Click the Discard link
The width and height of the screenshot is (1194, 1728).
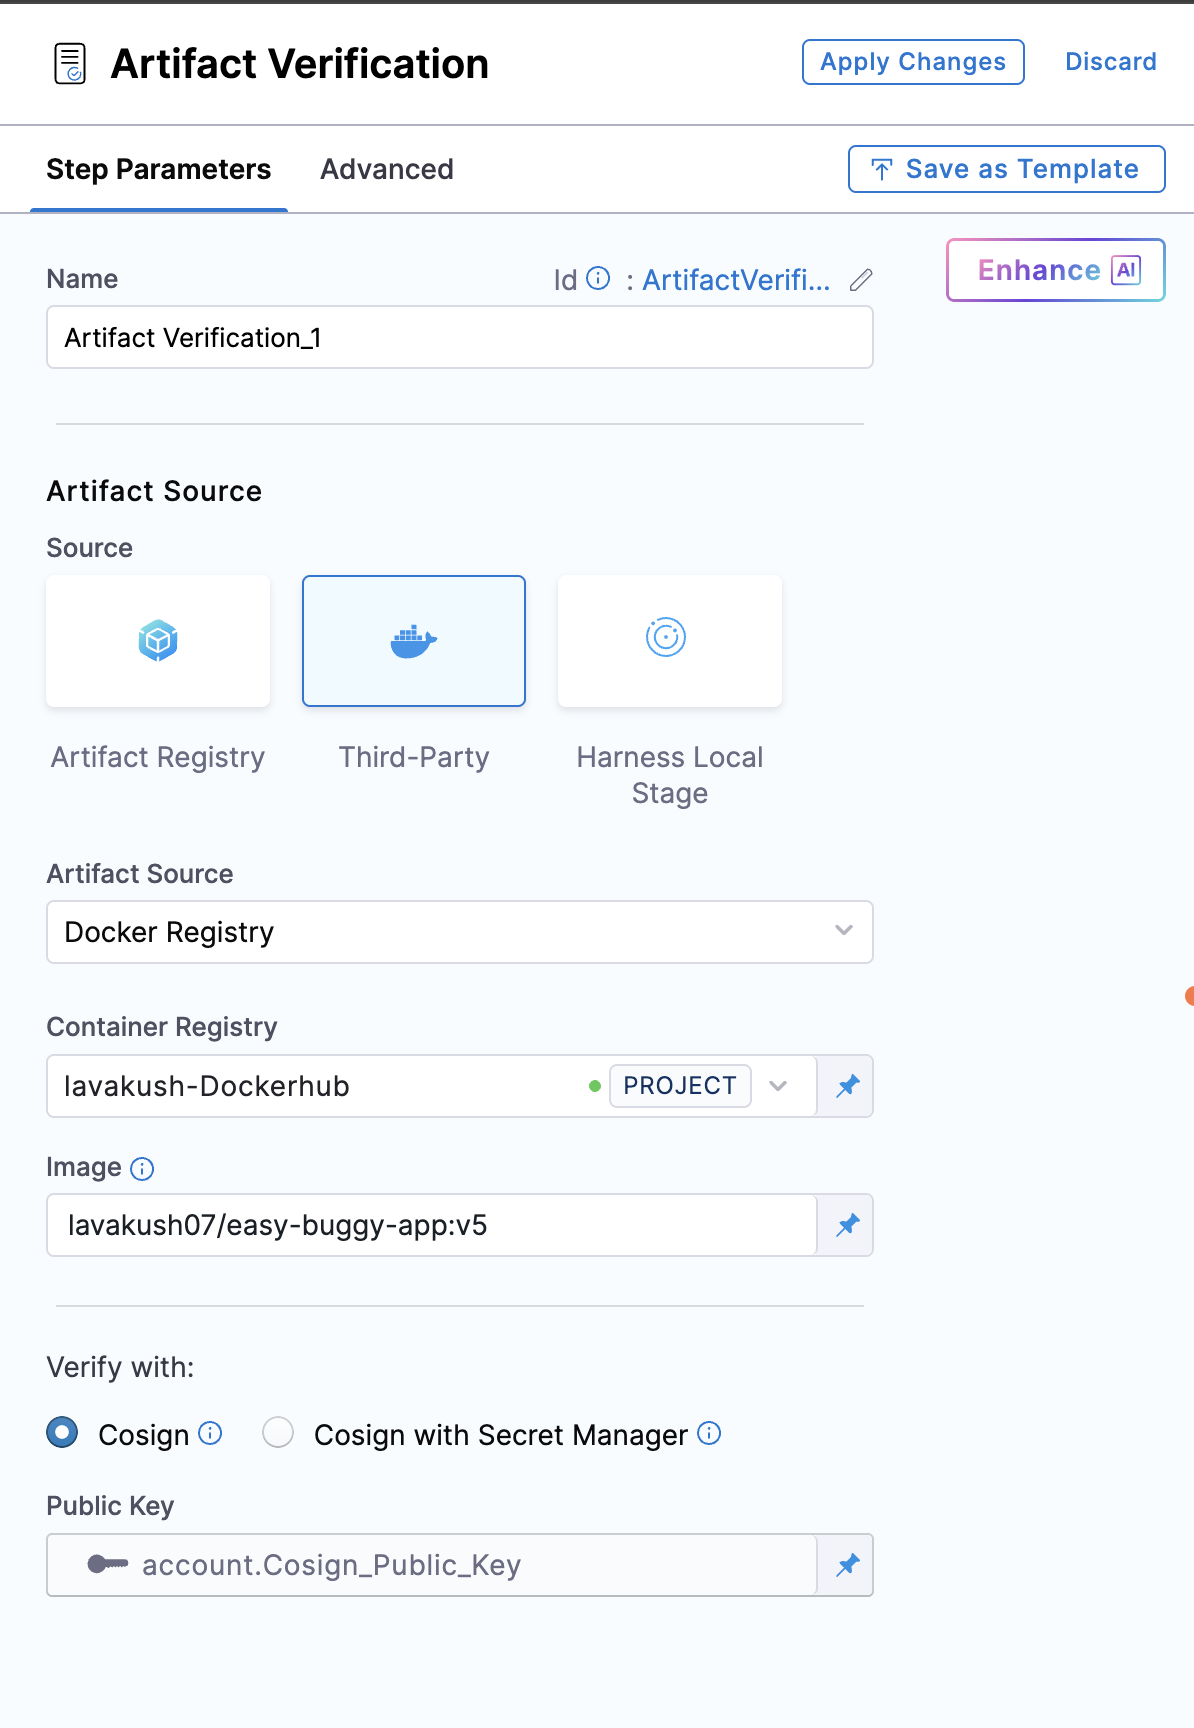[x=1110, y=62]
